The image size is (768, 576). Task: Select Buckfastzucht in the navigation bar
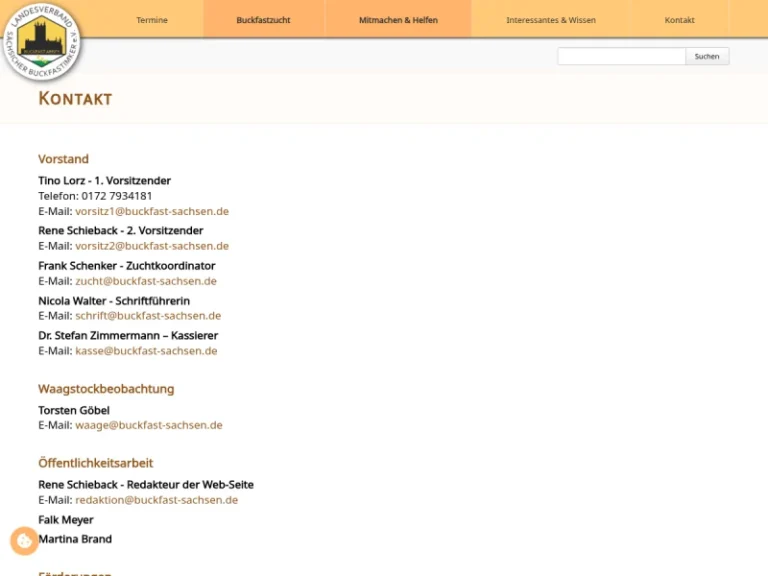pos(263,20)
